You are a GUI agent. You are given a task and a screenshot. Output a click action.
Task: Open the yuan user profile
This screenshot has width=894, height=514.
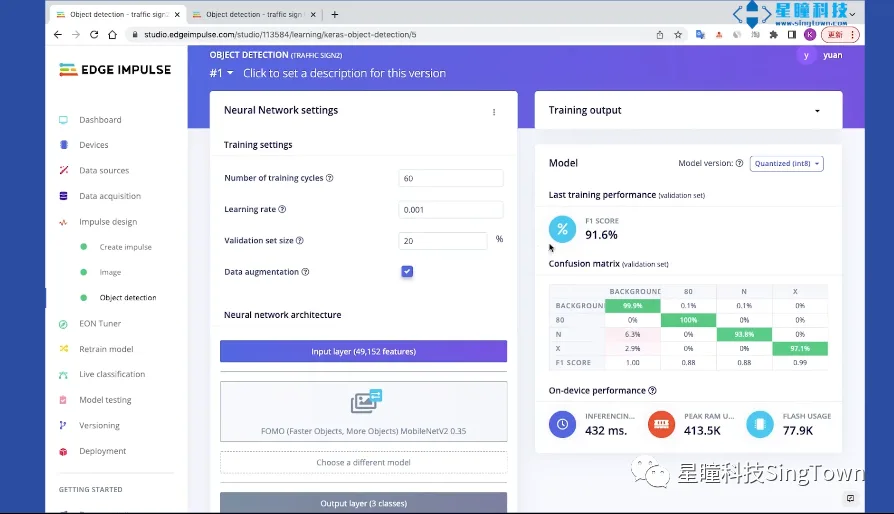coord(821,55)
